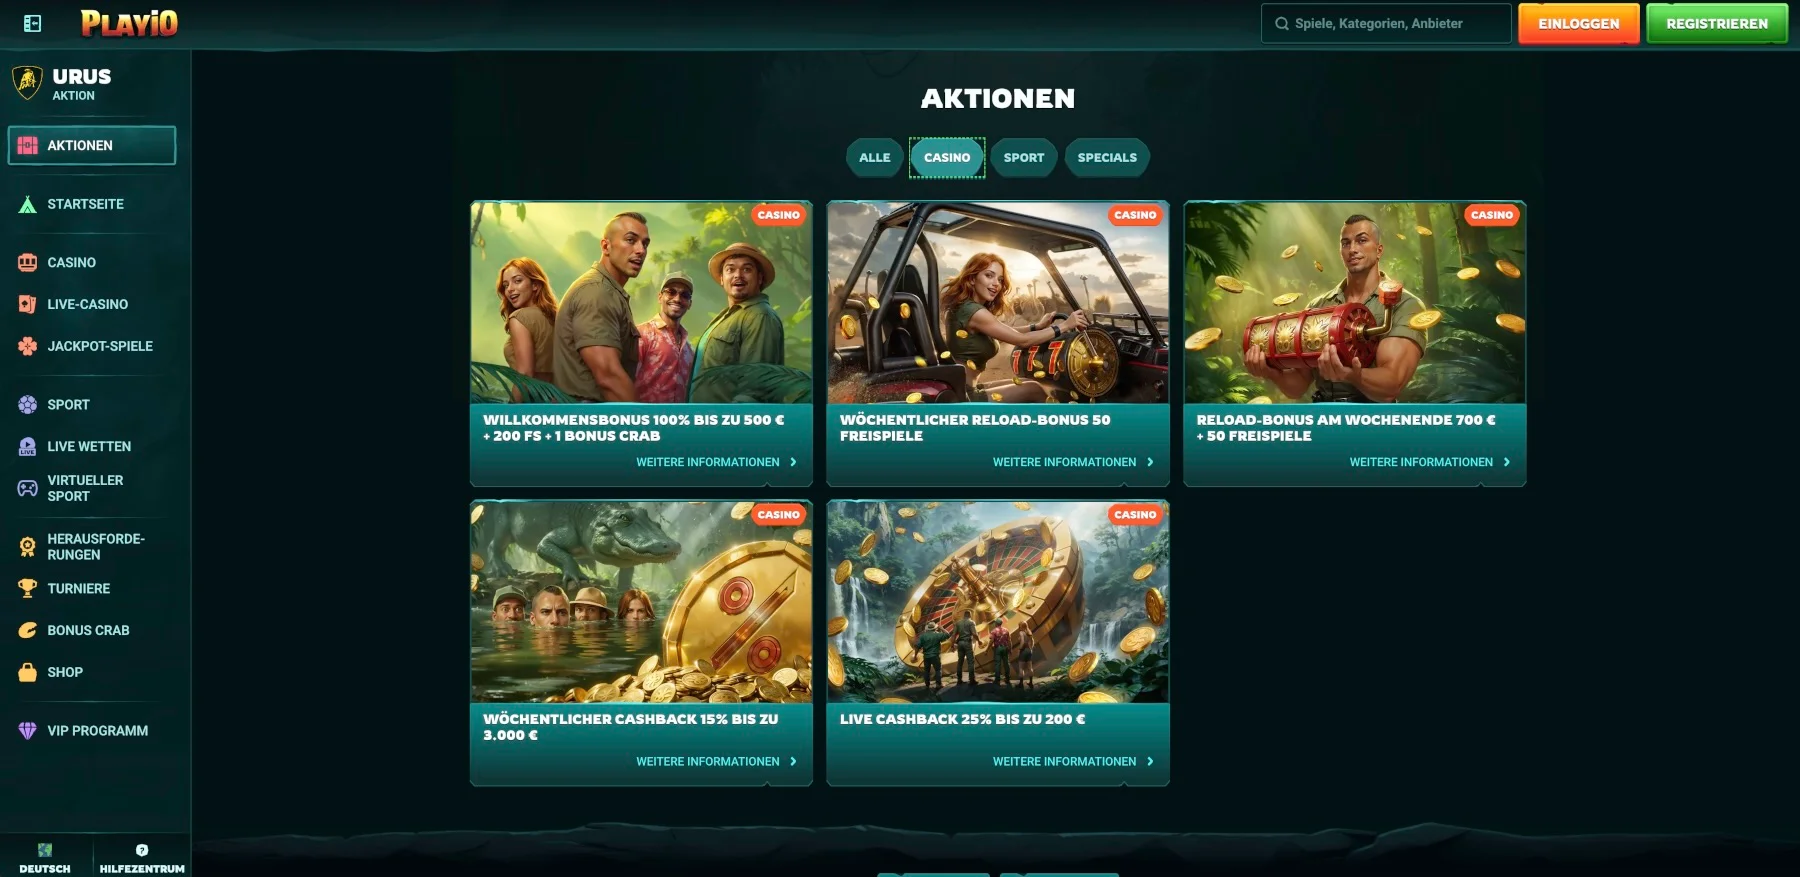Select the Specials filter tab

(x=1107, y=158)
